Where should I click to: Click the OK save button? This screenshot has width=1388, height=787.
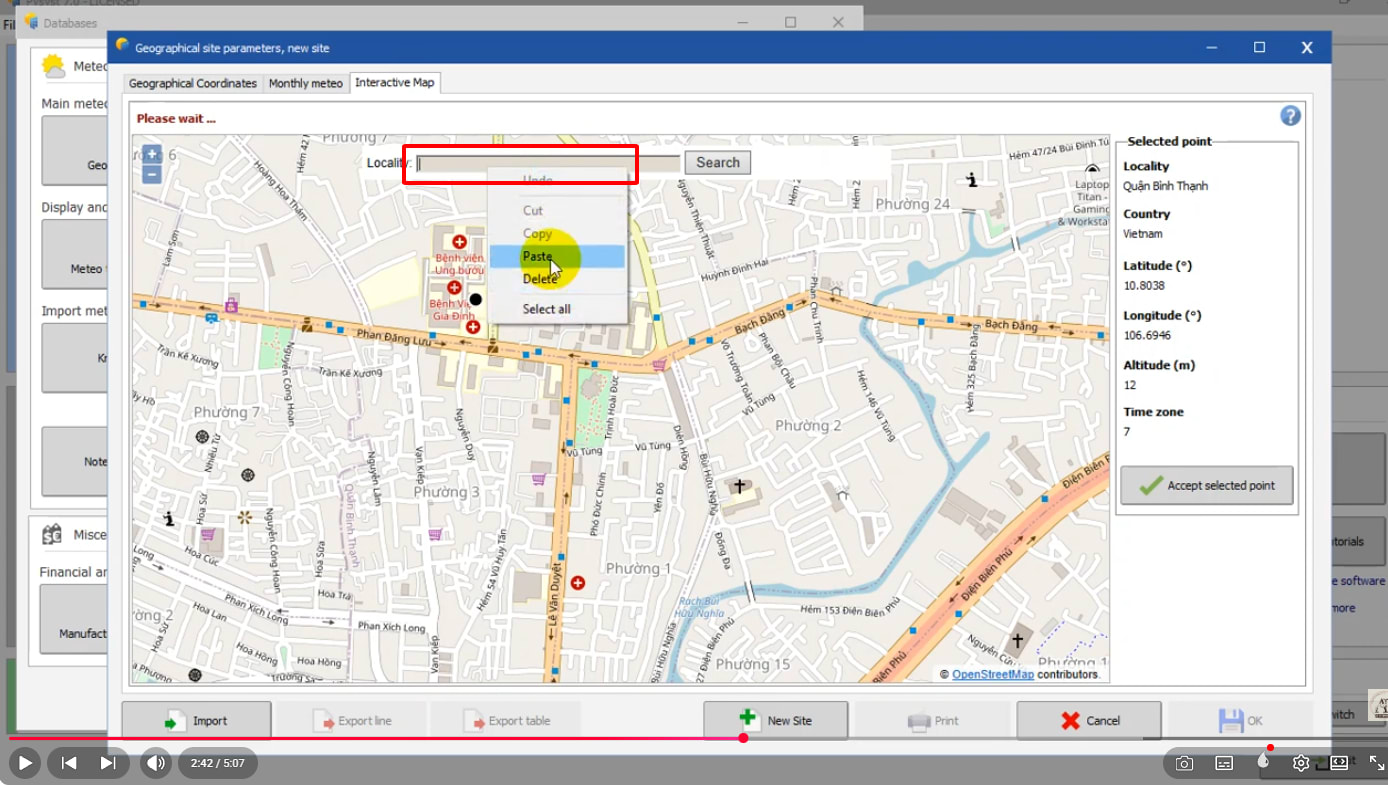(1240, 720)
